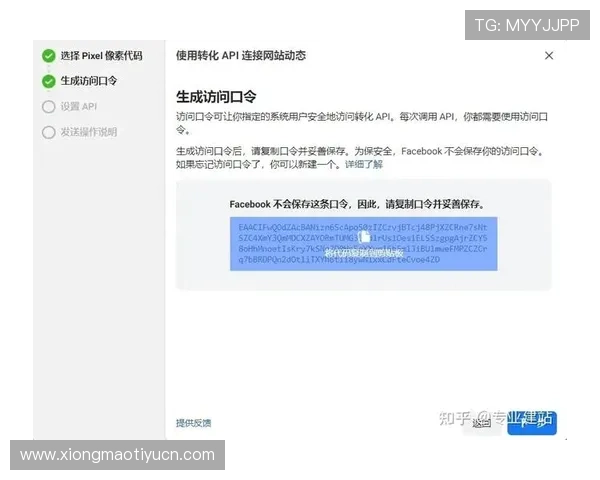This screenshot has width=600, height=480.
Task: Close the Conversions API setup dialog
Action: pyautogui.click(x=549, y=56)
